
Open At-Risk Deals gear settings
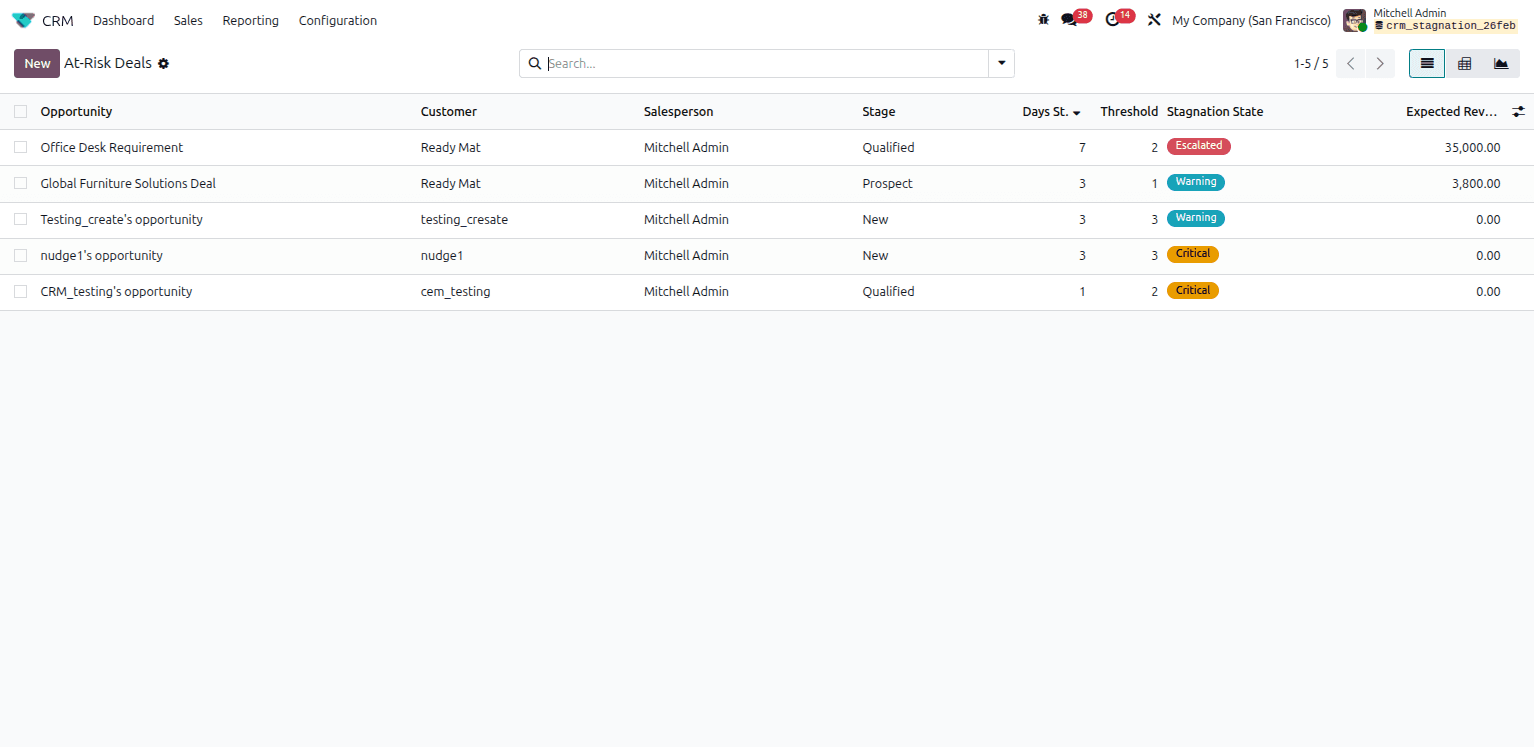pos(164,63)
